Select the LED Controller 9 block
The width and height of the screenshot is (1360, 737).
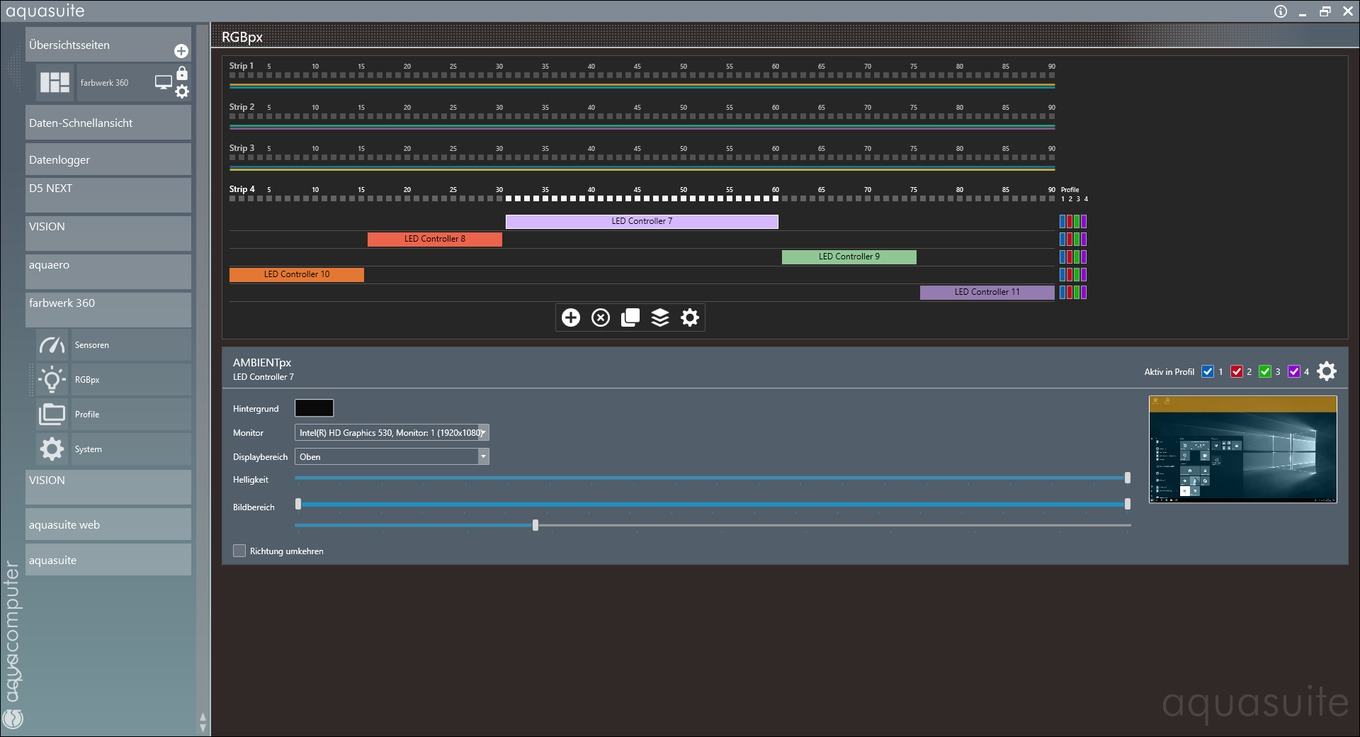849,257
